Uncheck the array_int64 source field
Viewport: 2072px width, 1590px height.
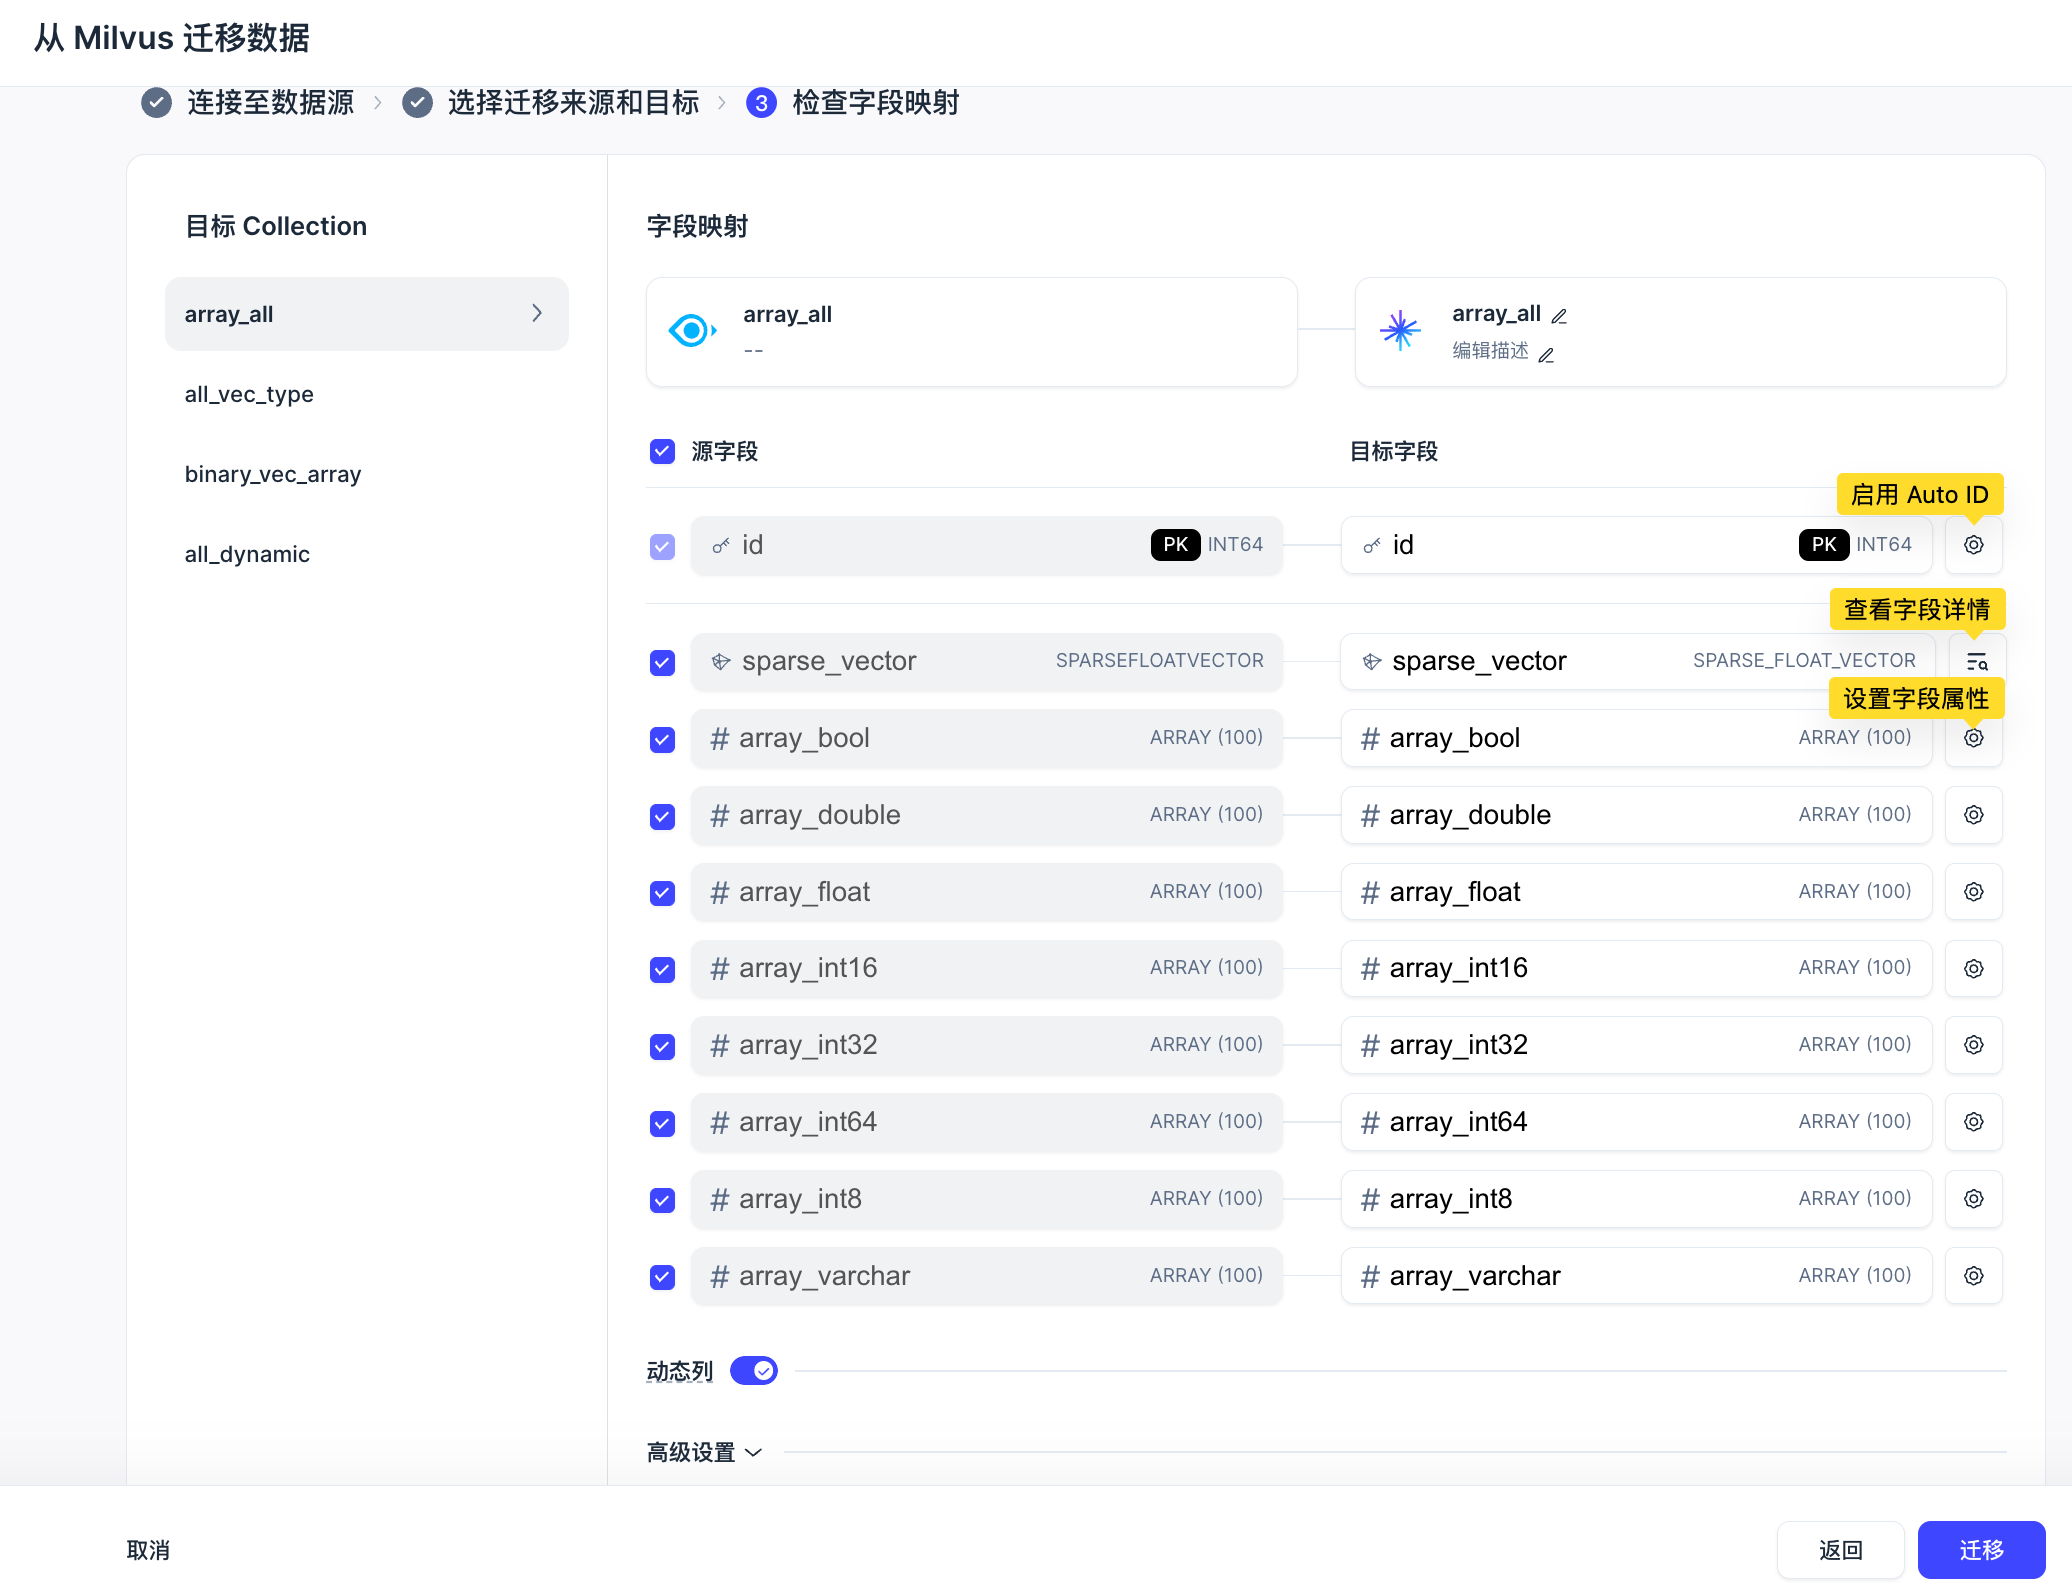point(662,1124)
